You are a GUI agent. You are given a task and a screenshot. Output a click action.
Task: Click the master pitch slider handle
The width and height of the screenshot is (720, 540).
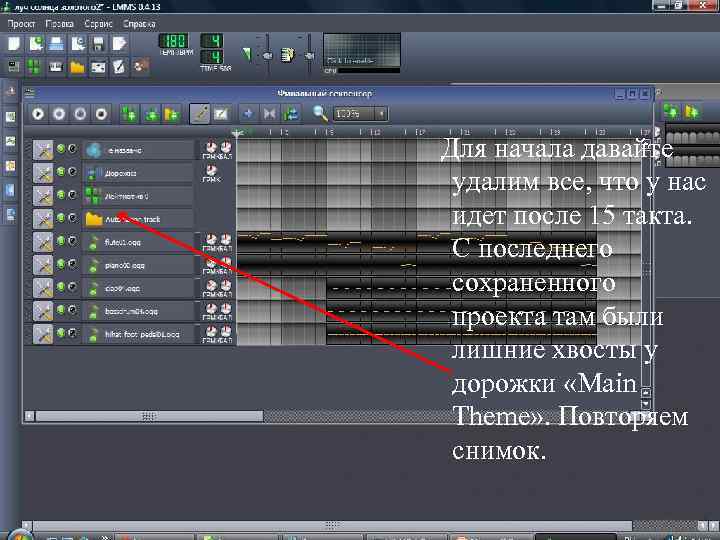309,56
